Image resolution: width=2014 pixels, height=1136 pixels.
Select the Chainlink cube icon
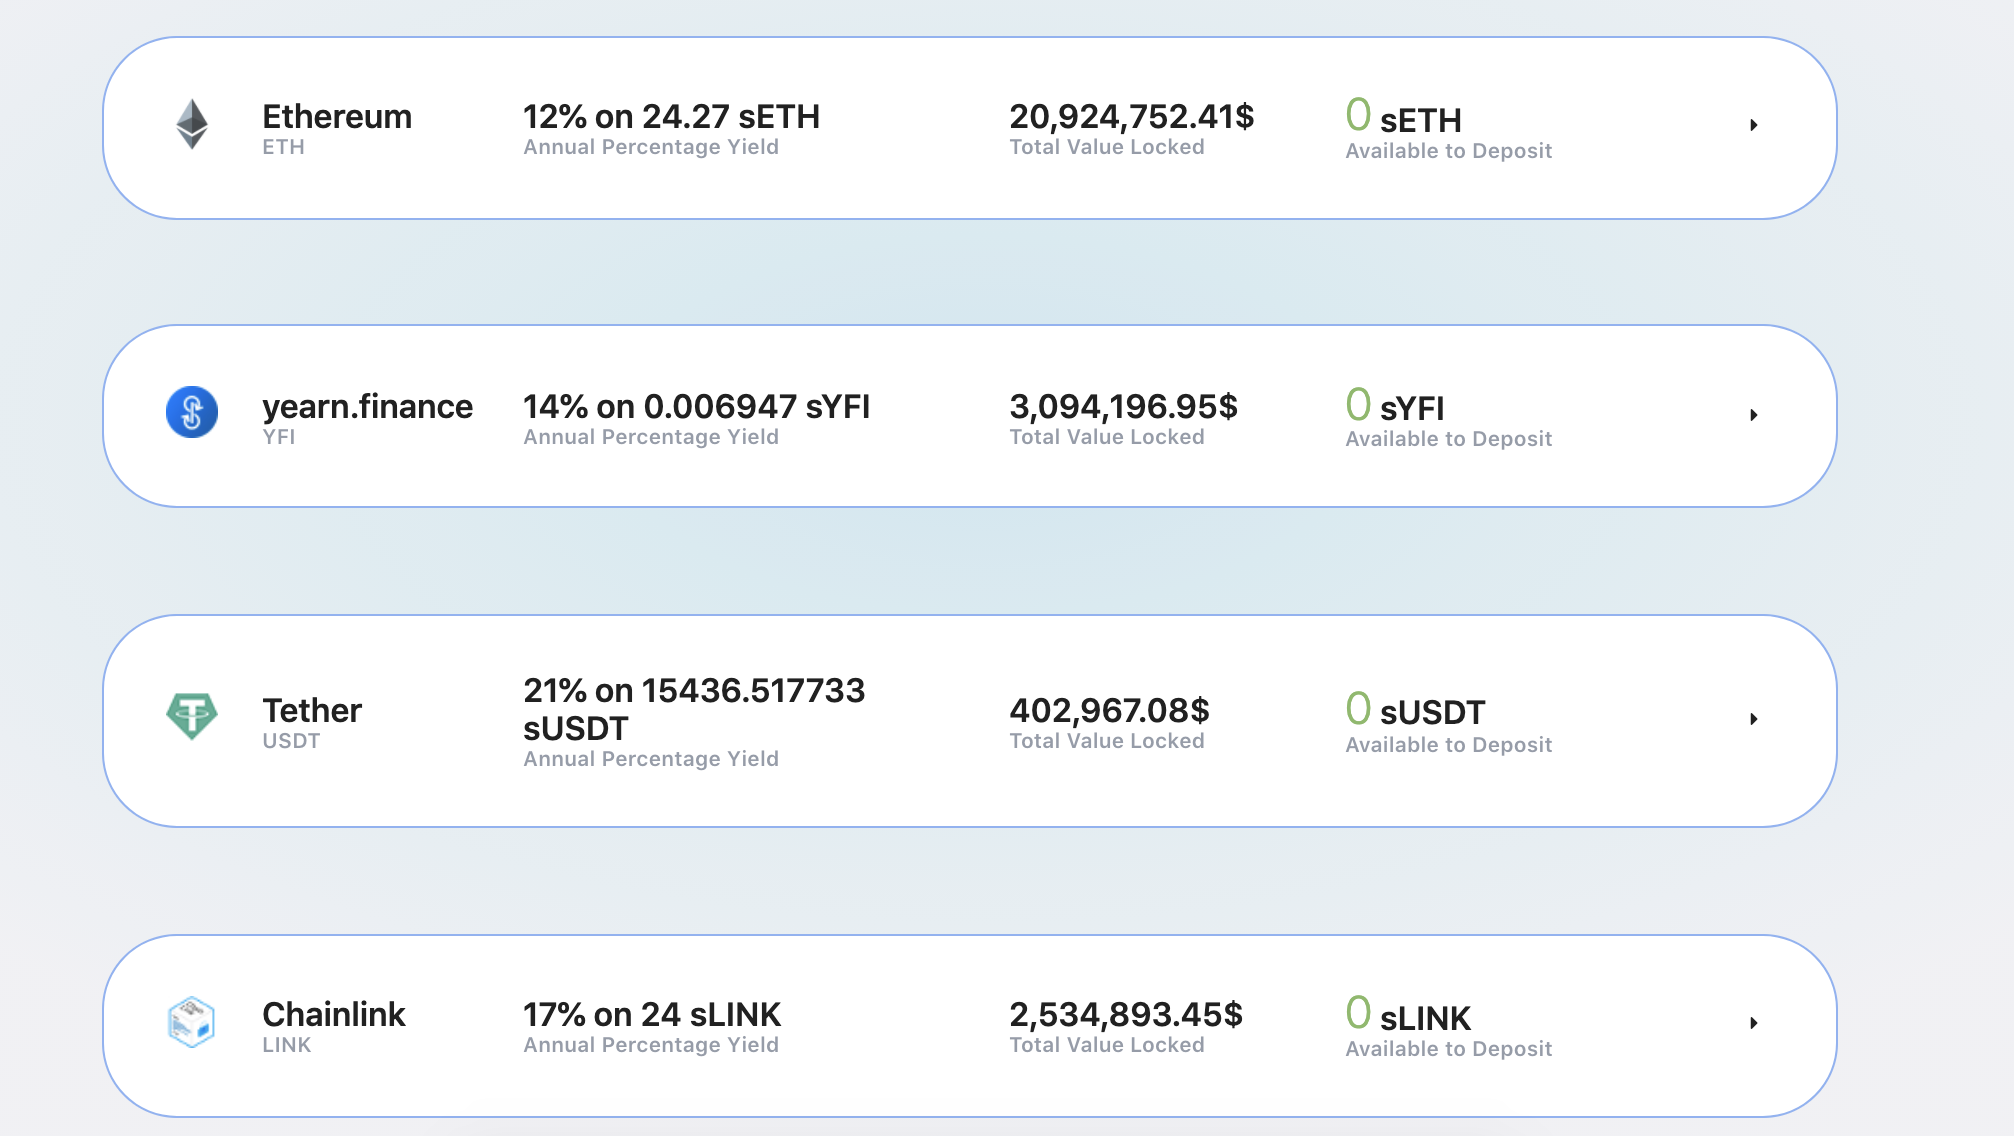coord(193,1022)
